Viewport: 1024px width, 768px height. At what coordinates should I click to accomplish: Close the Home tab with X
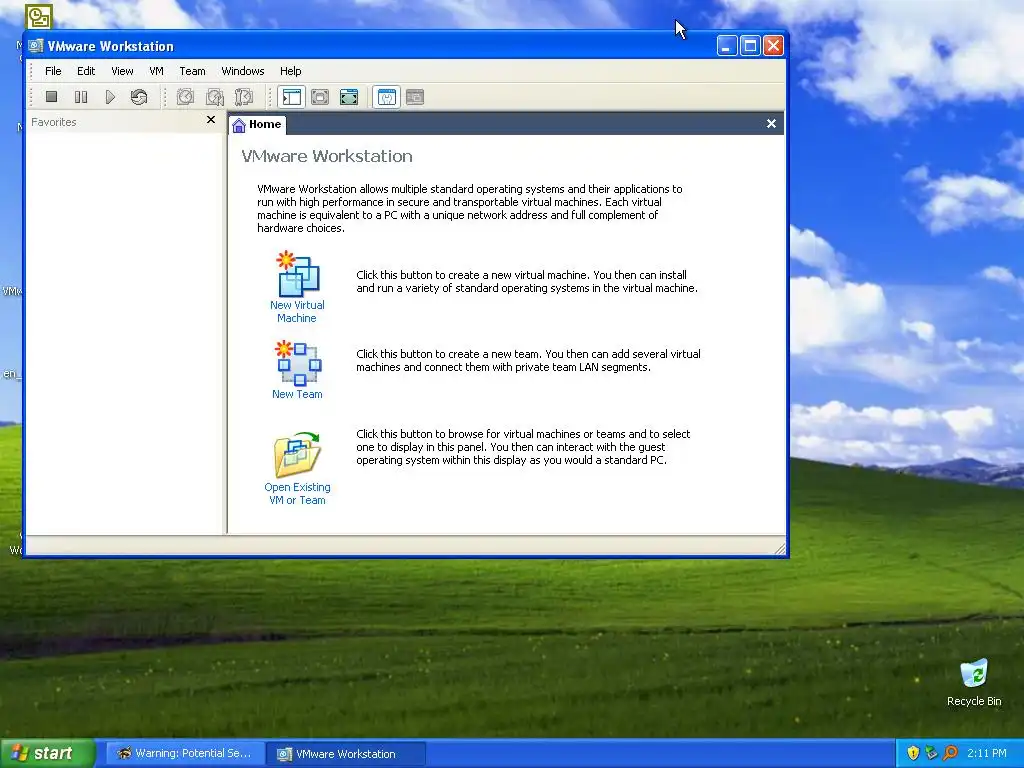pos(771,123)
